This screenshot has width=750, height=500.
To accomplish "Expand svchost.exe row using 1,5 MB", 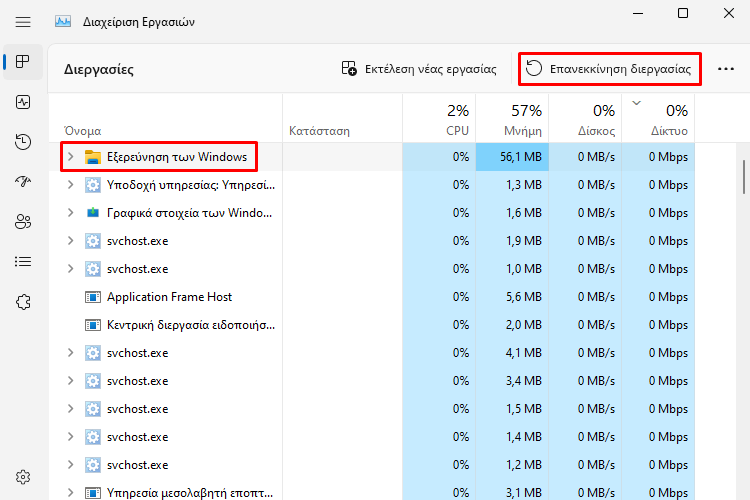I will tap(70, 409).
